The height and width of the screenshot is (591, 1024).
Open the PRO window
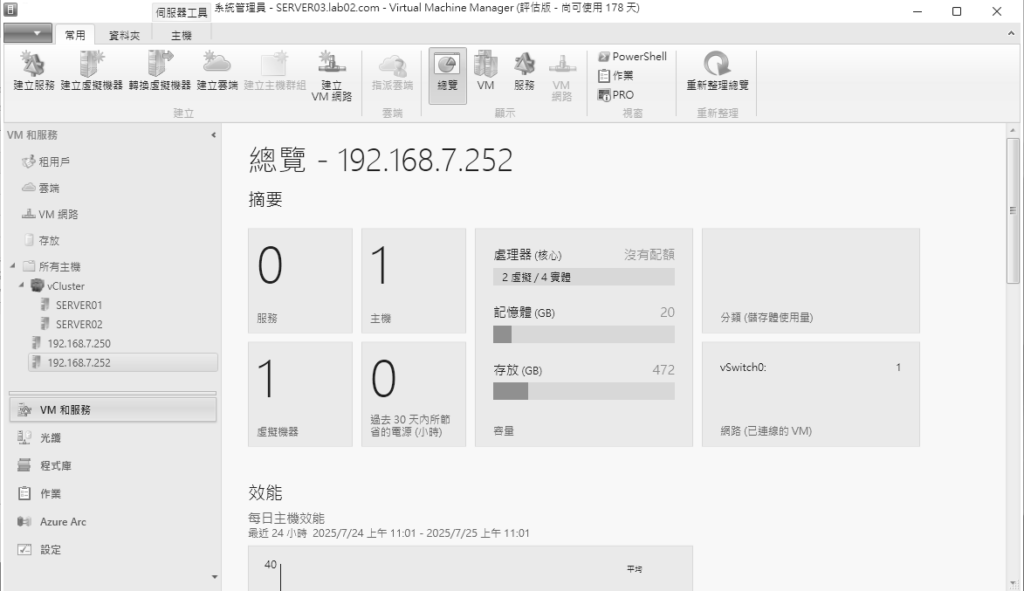click(x=615, y=95)
